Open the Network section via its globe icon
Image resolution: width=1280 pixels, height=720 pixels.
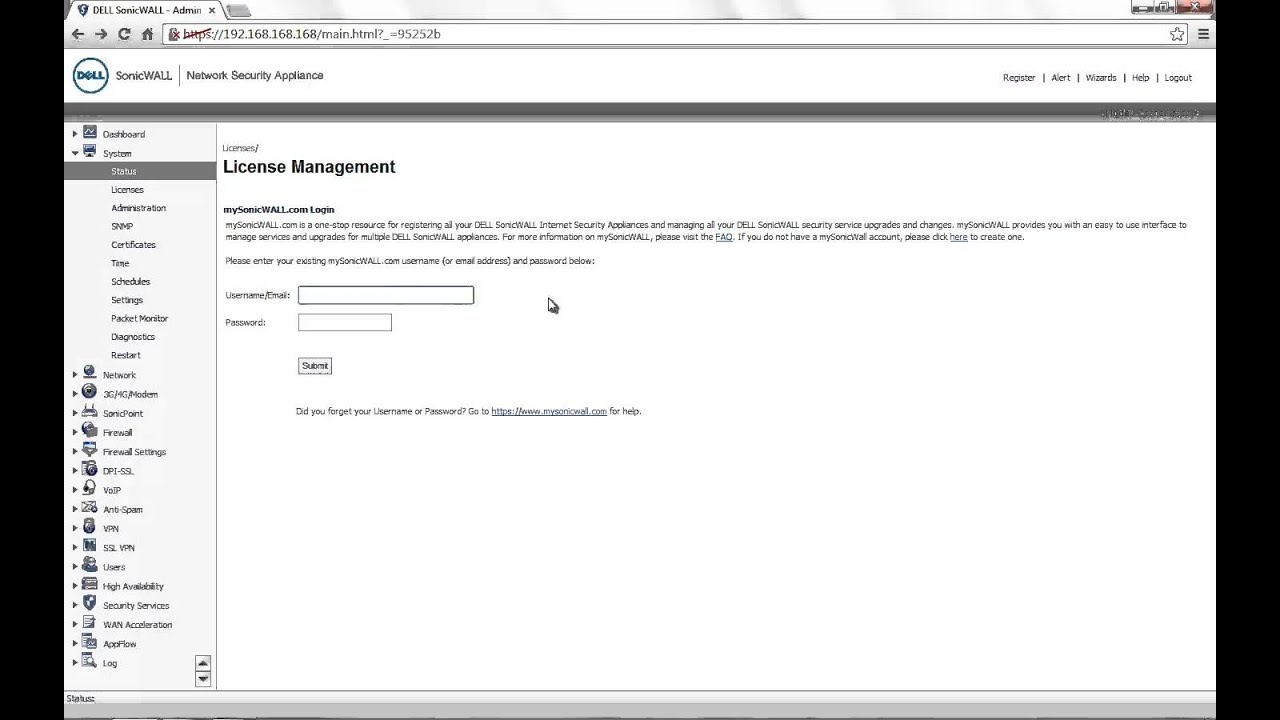[89, 374]
